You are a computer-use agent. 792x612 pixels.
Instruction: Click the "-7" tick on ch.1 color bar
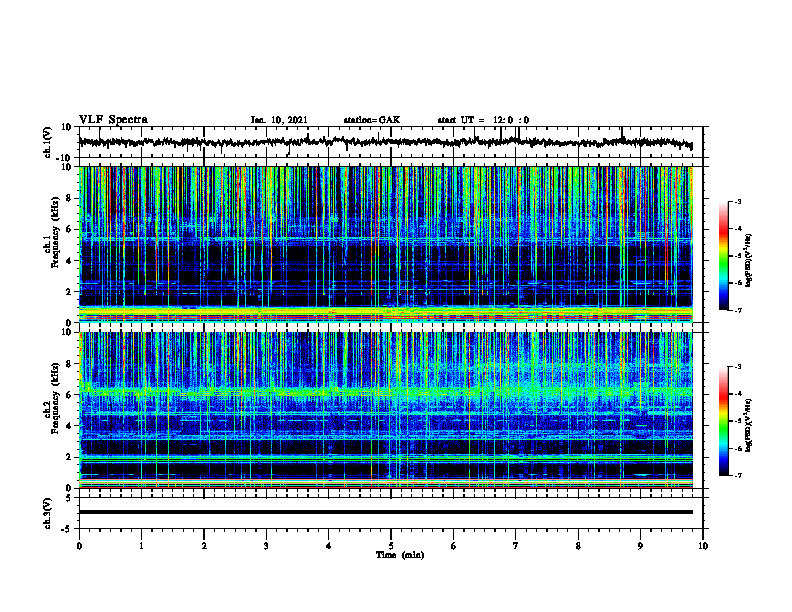click(x=738, y=310)
